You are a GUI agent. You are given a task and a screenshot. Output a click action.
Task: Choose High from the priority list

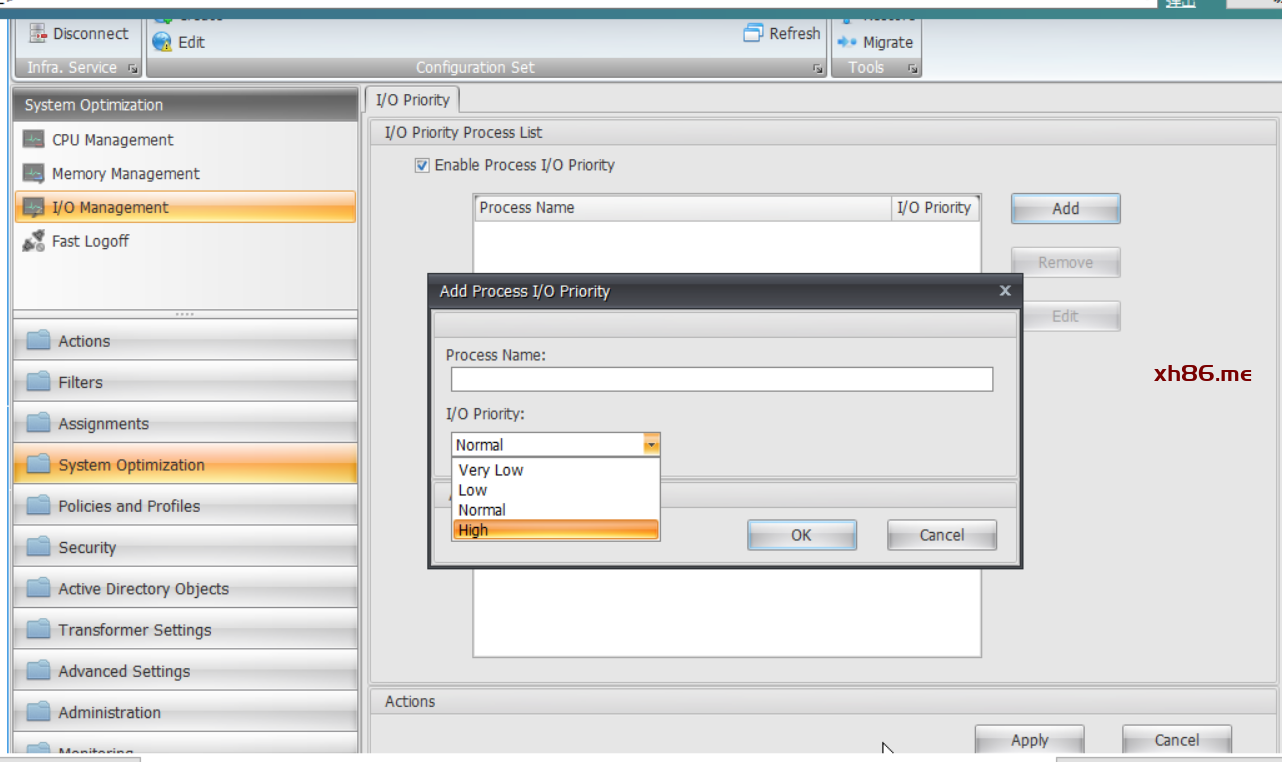(556, 530)
